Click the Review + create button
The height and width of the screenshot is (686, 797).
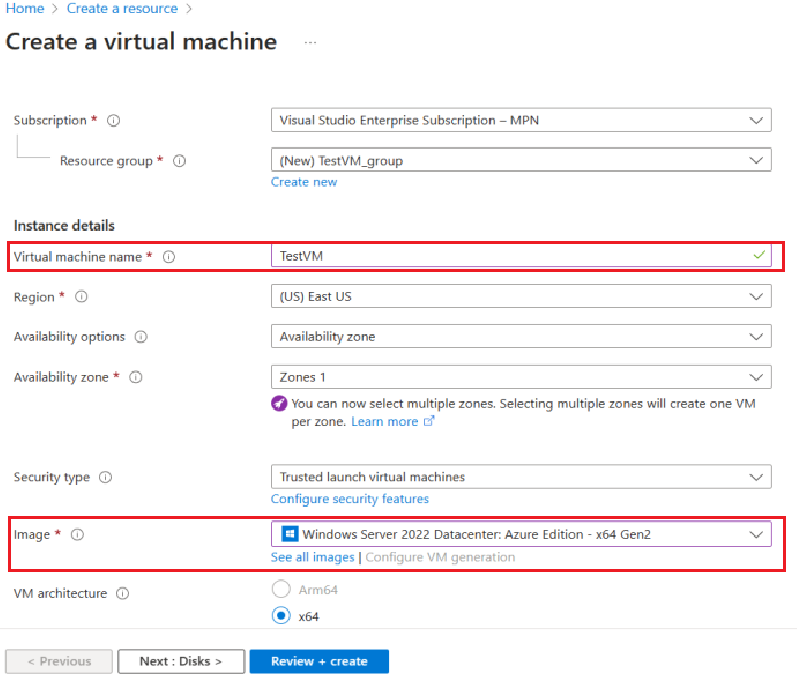(x=319, y=662)
